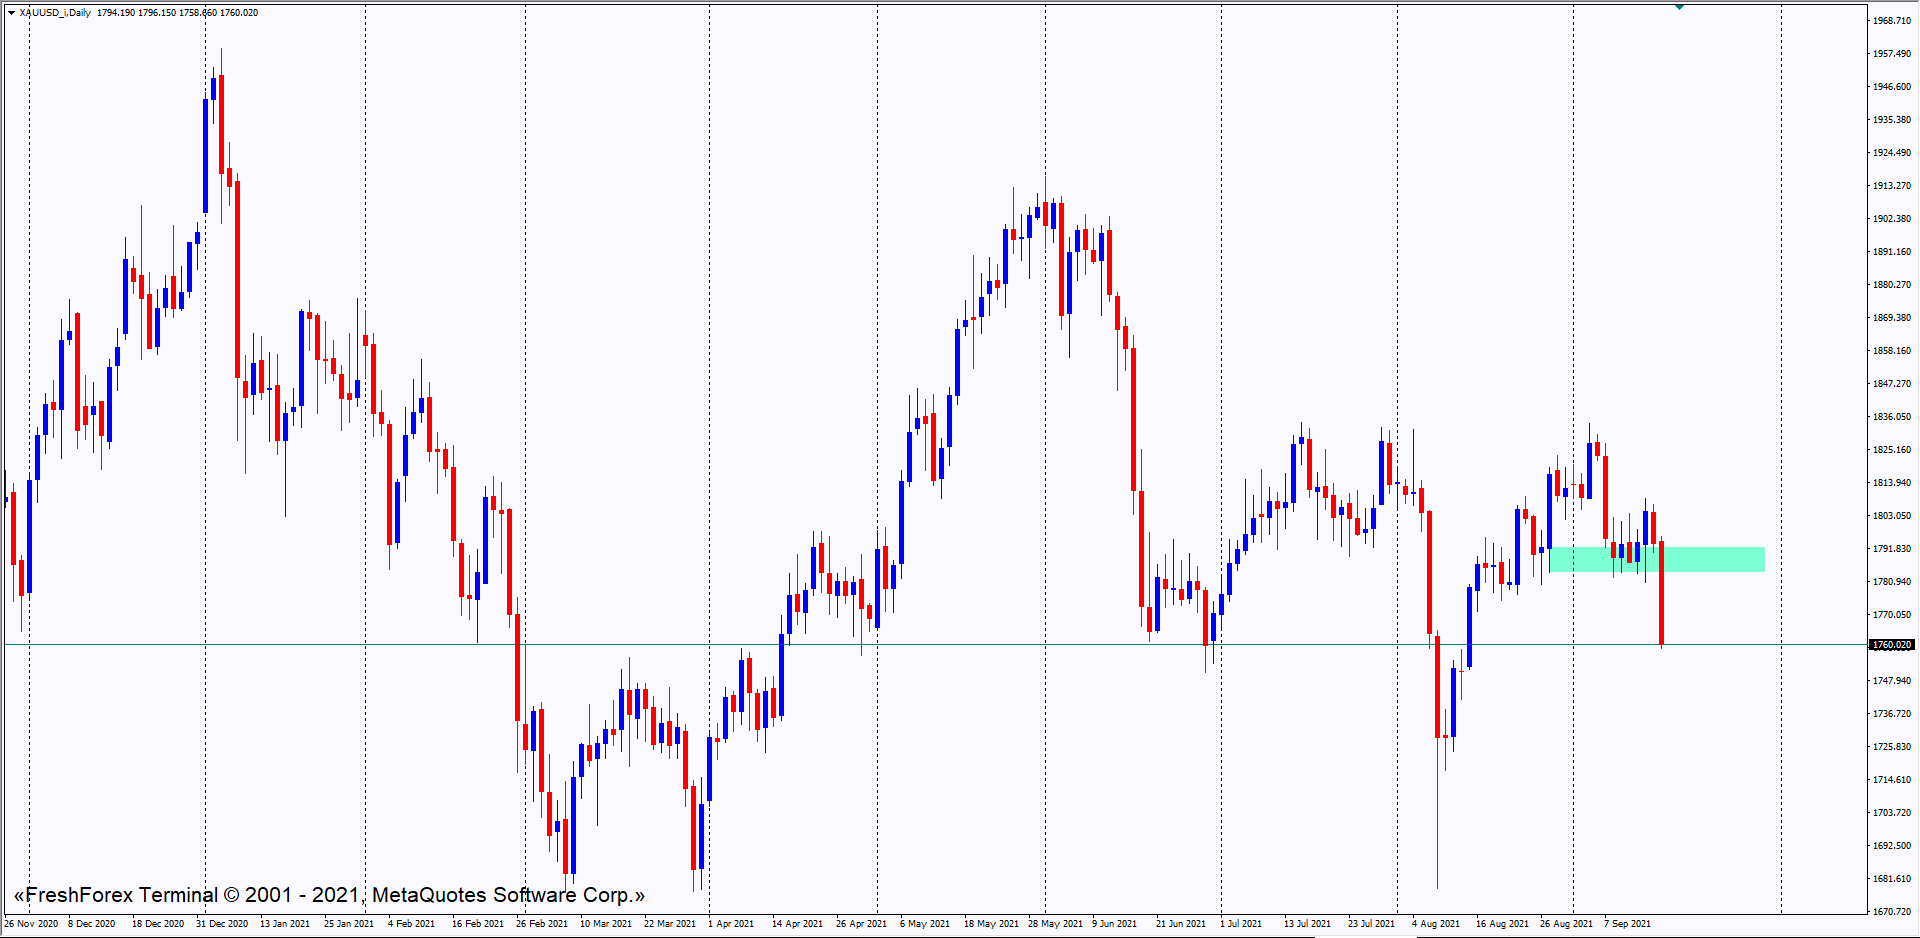Click the 1902.380 price scale label
This screenshot has height=938, width=1920.
coord(1891,218)
